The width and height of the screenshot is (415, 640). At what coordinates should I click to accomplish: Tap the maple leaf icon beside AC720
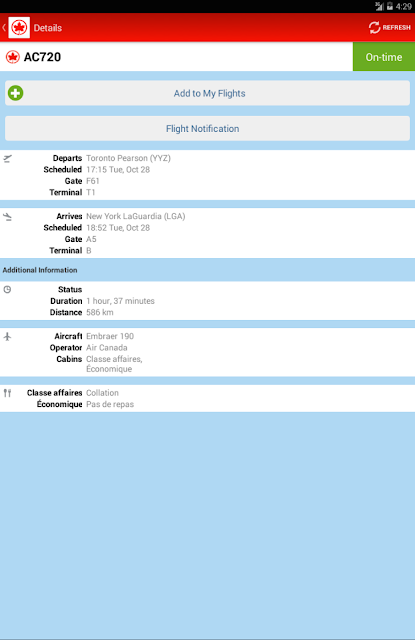tap(13, 57)
